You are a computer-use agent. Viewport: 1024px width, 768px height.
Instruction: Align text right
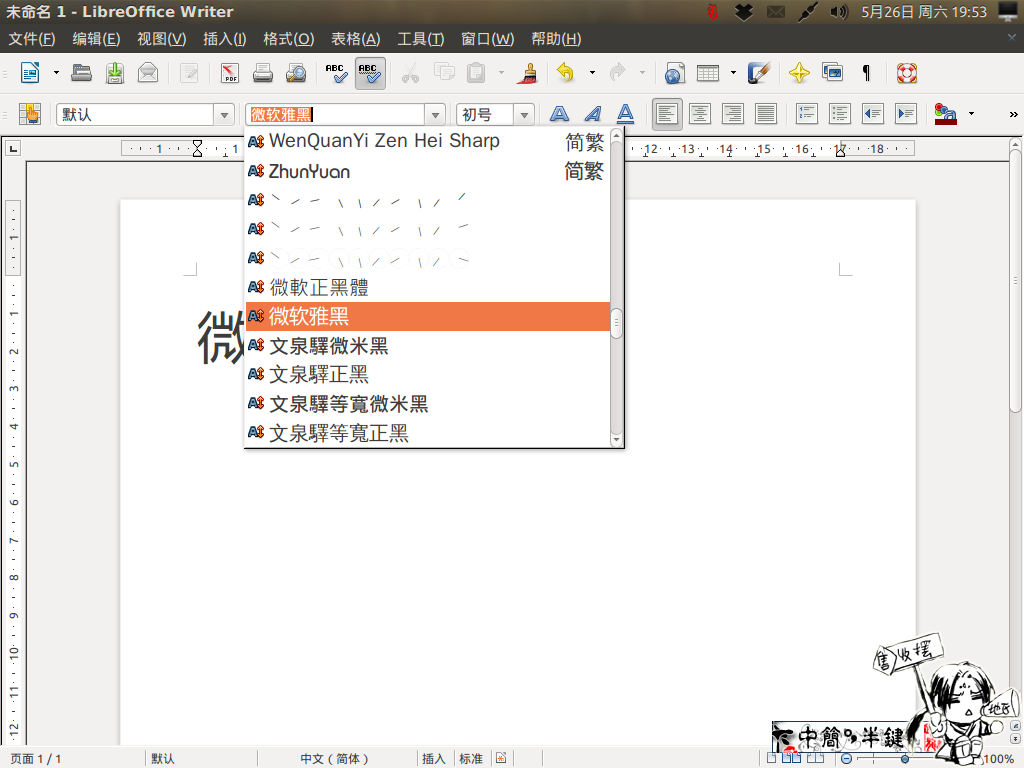[x=733, y=114]
